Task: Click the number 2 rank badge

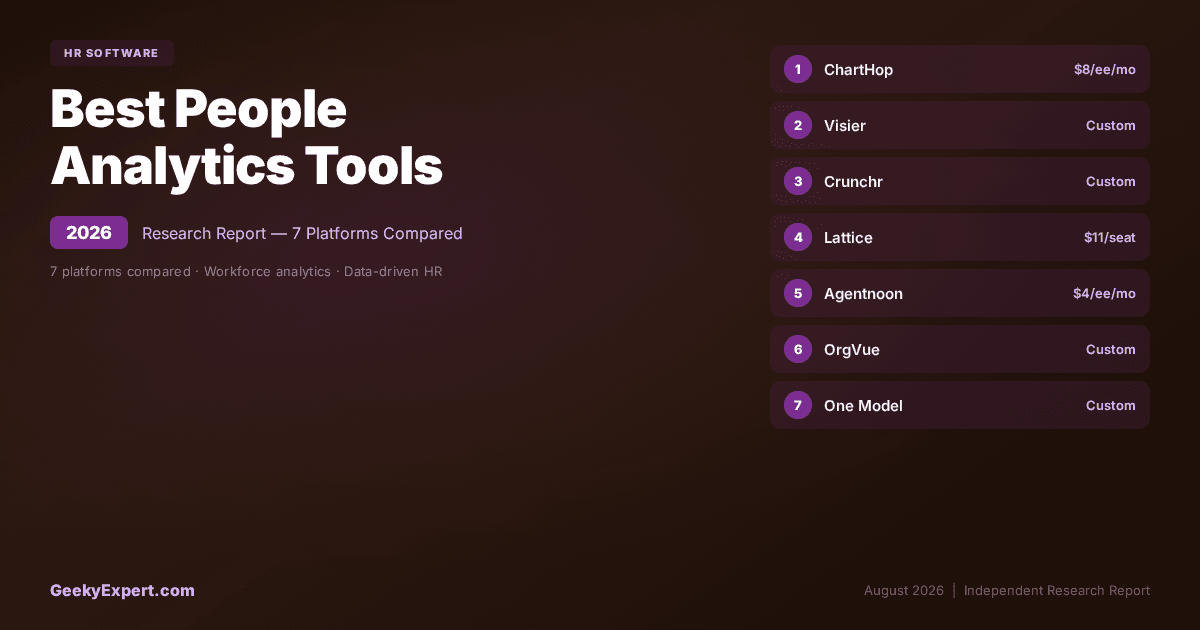Action: coord(798,125)
